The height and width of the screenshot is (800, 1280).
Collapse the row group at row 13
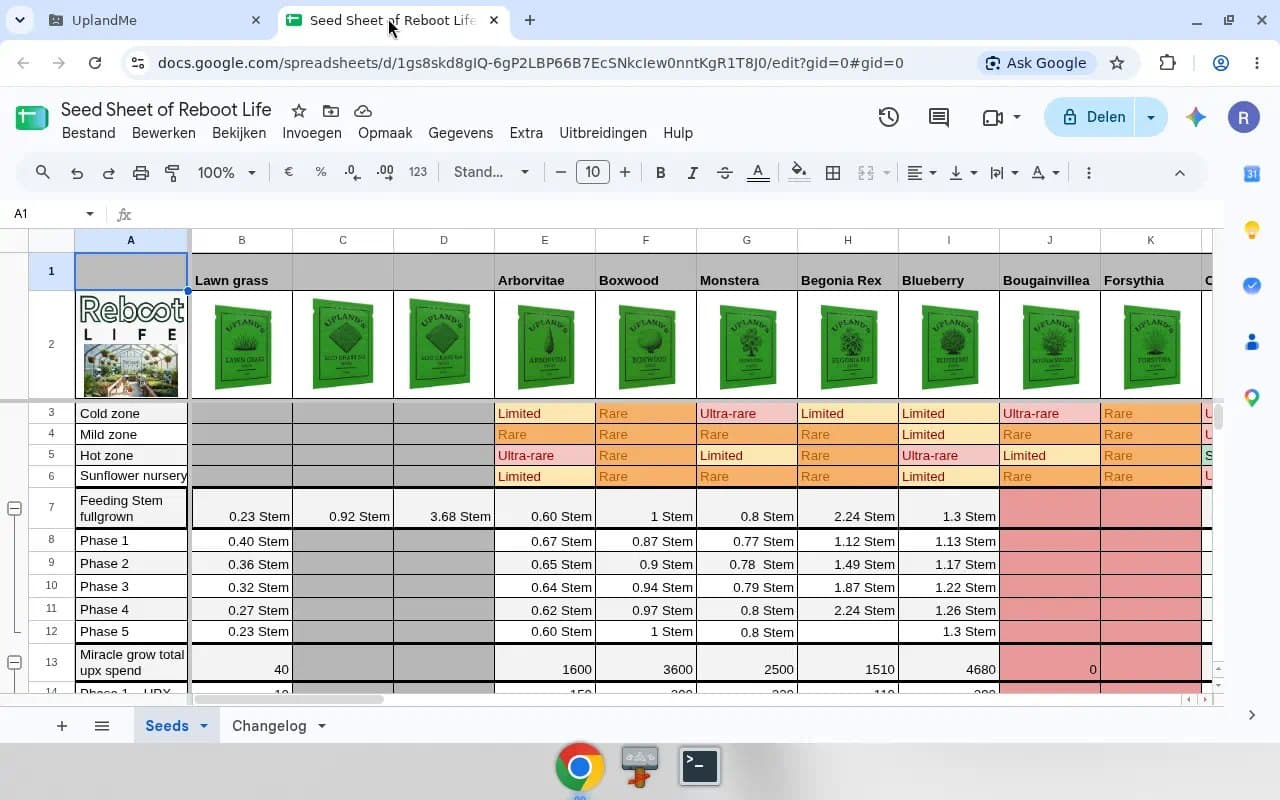click(14, 662)
